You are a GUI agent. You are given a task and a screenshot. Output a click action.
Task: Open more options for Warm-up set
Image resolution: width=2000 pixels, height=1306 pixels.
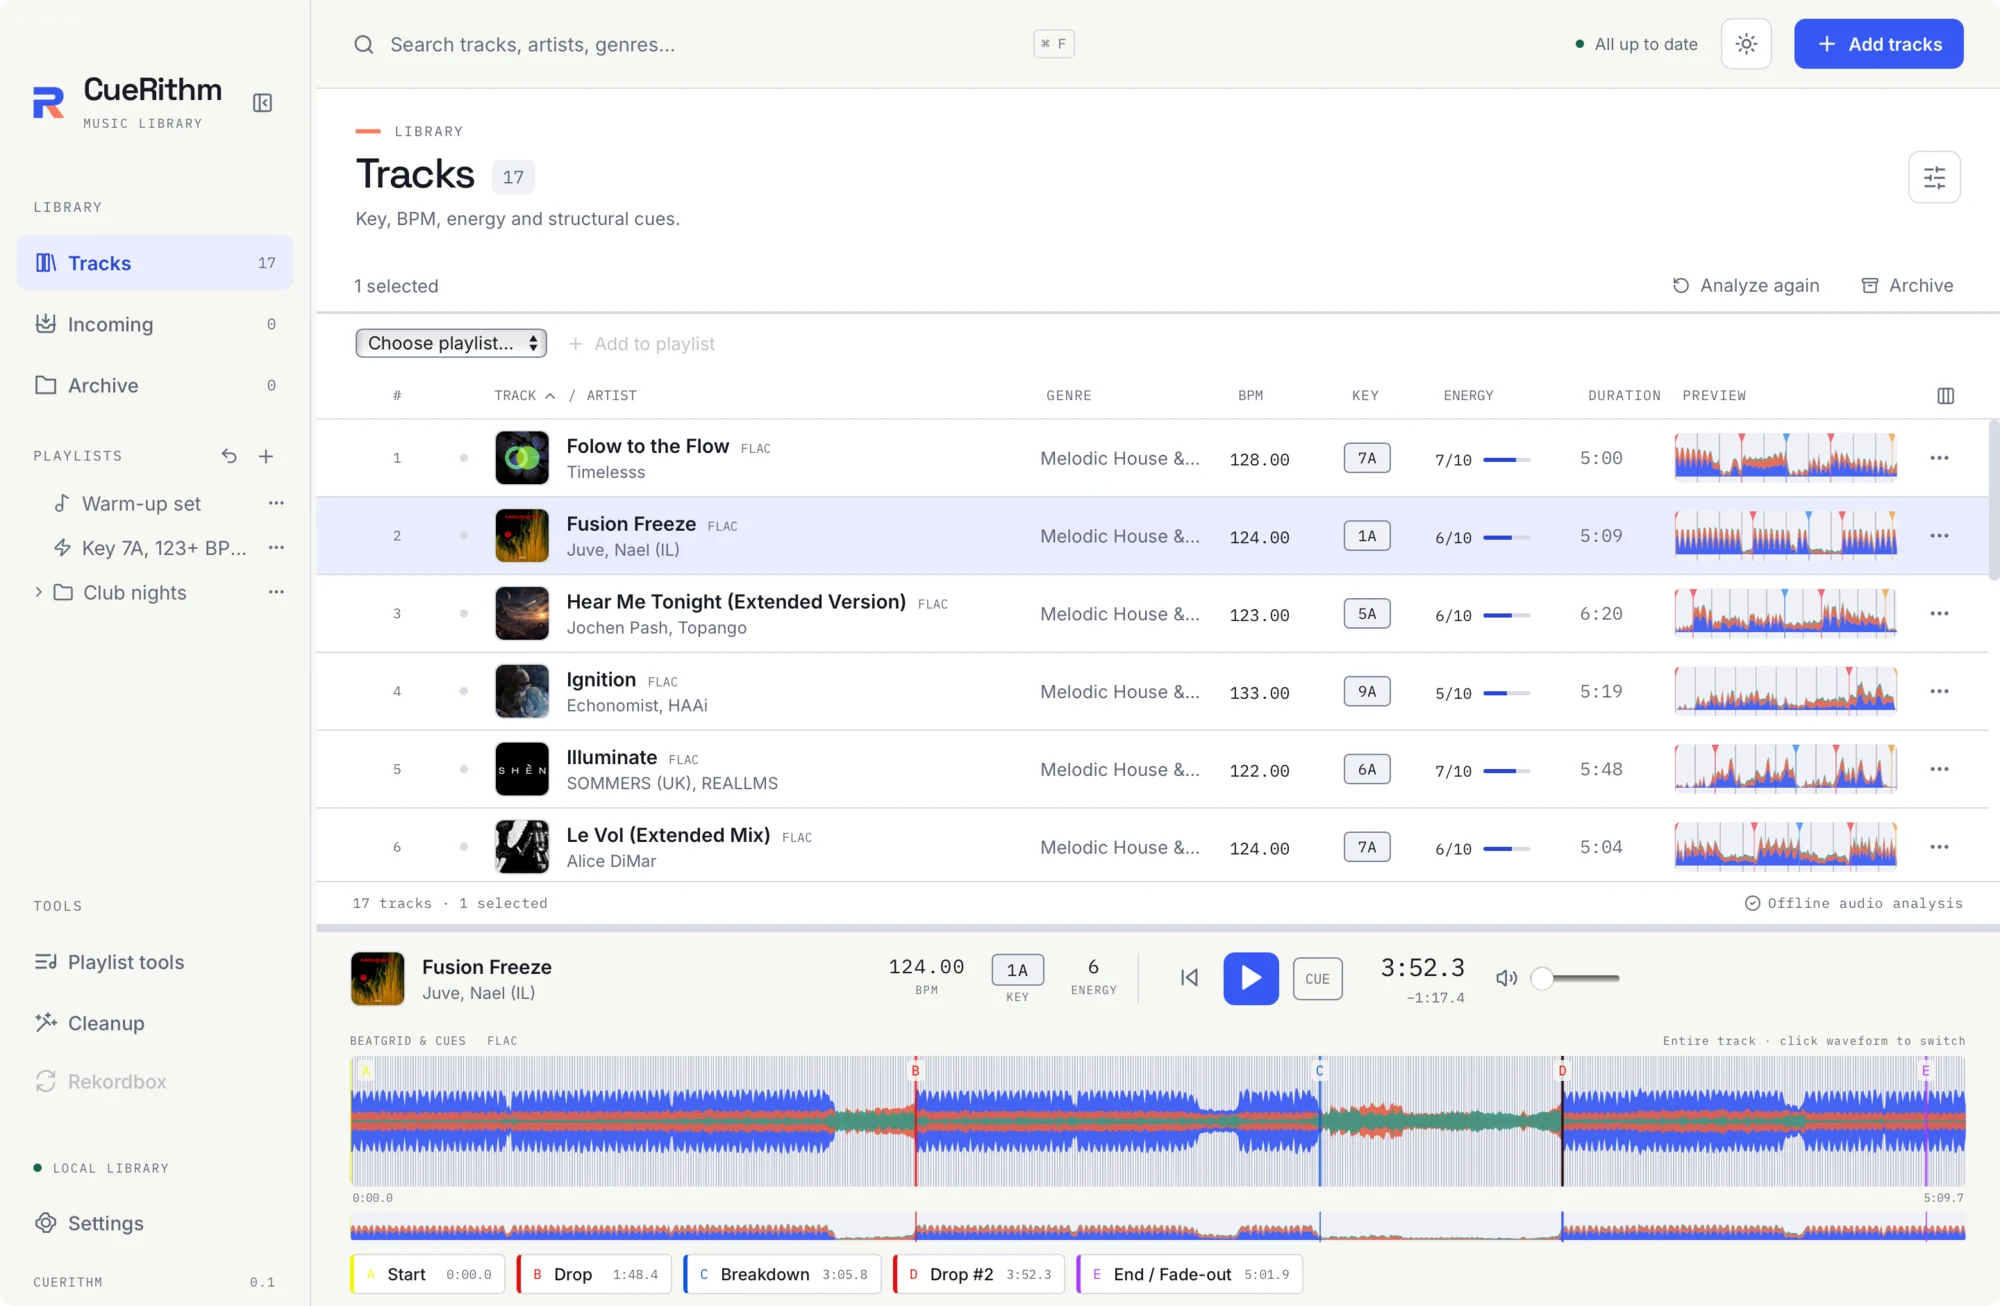coord(276,503)
